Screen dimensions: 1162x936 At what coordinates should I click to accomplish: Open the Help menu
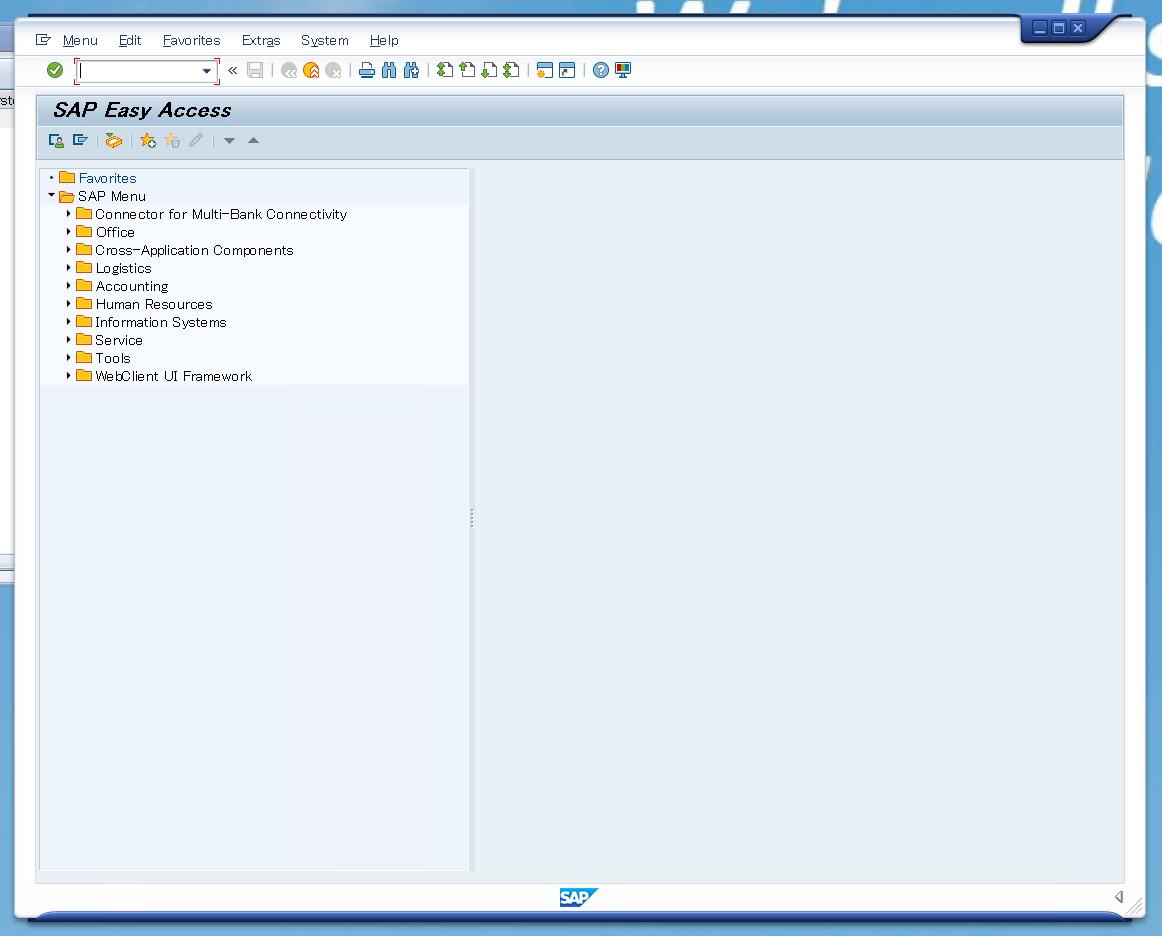click(x=384, y=41)
